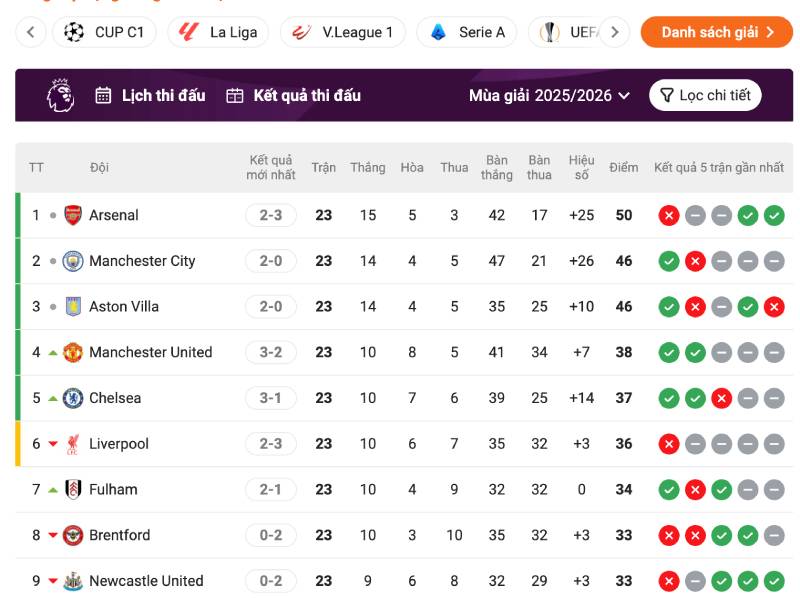Click the Manchester City club crest
800x598 pixels.
73,261
